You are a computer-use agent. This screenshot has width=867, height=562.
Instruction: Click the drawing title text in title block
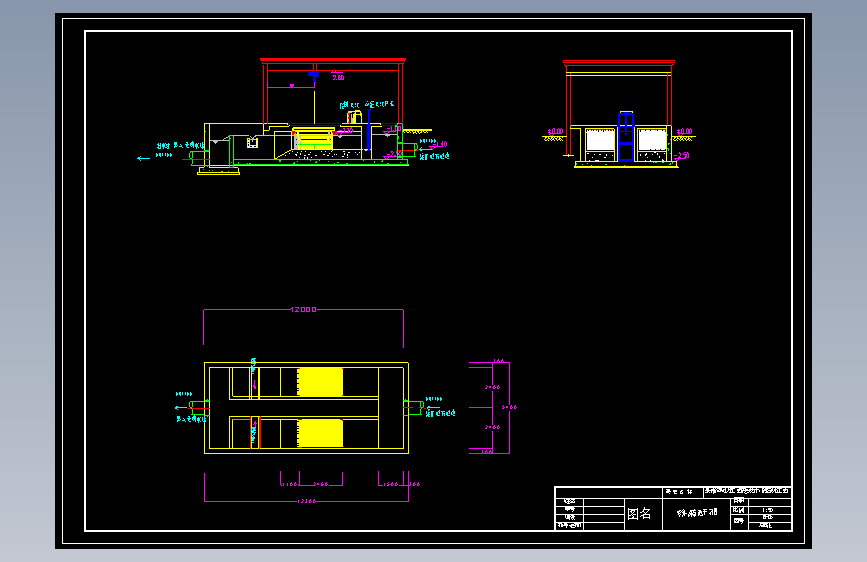(697, 513)
